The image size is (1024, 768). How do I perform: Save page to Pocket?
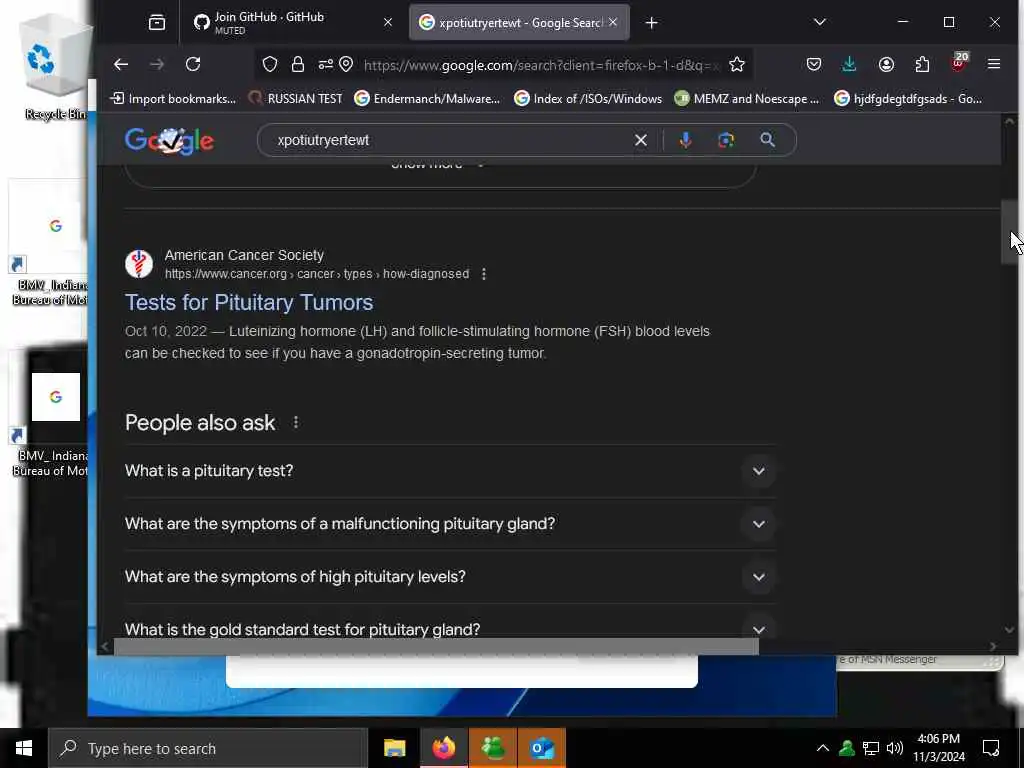[814, 64]
